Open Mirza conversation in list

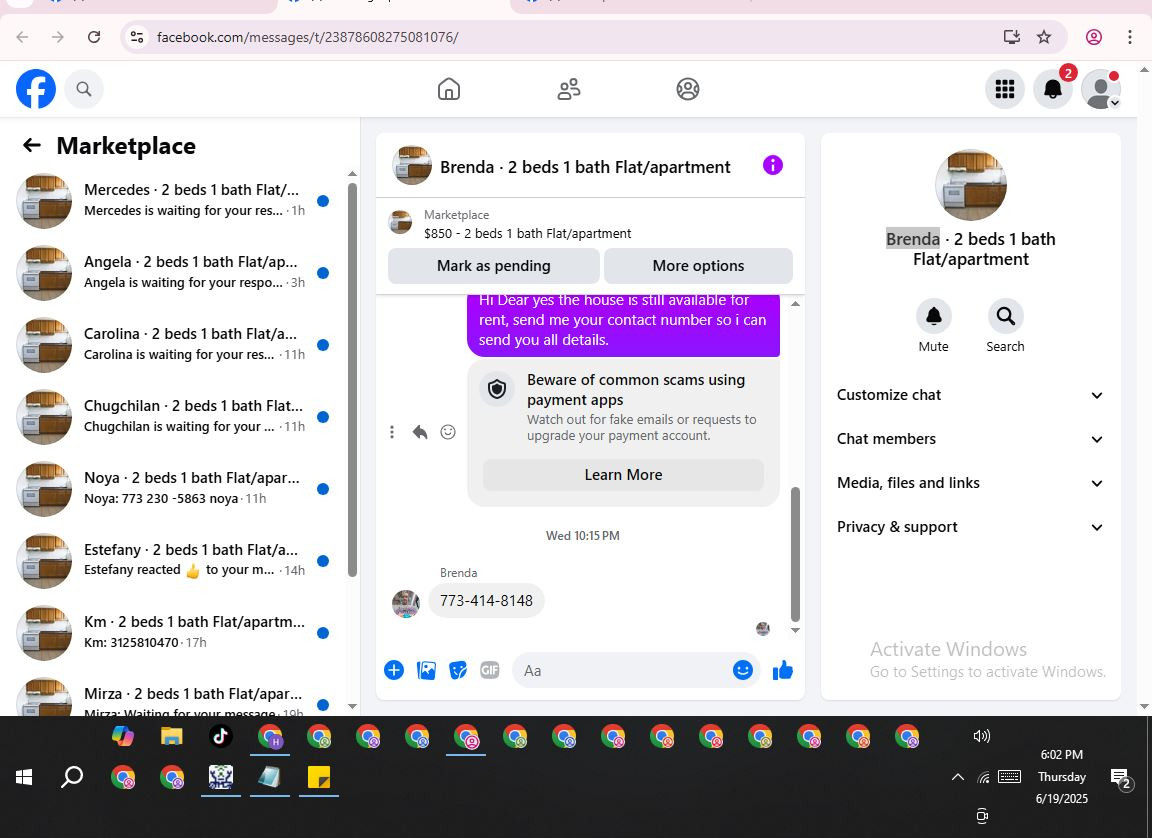[174, 697]
